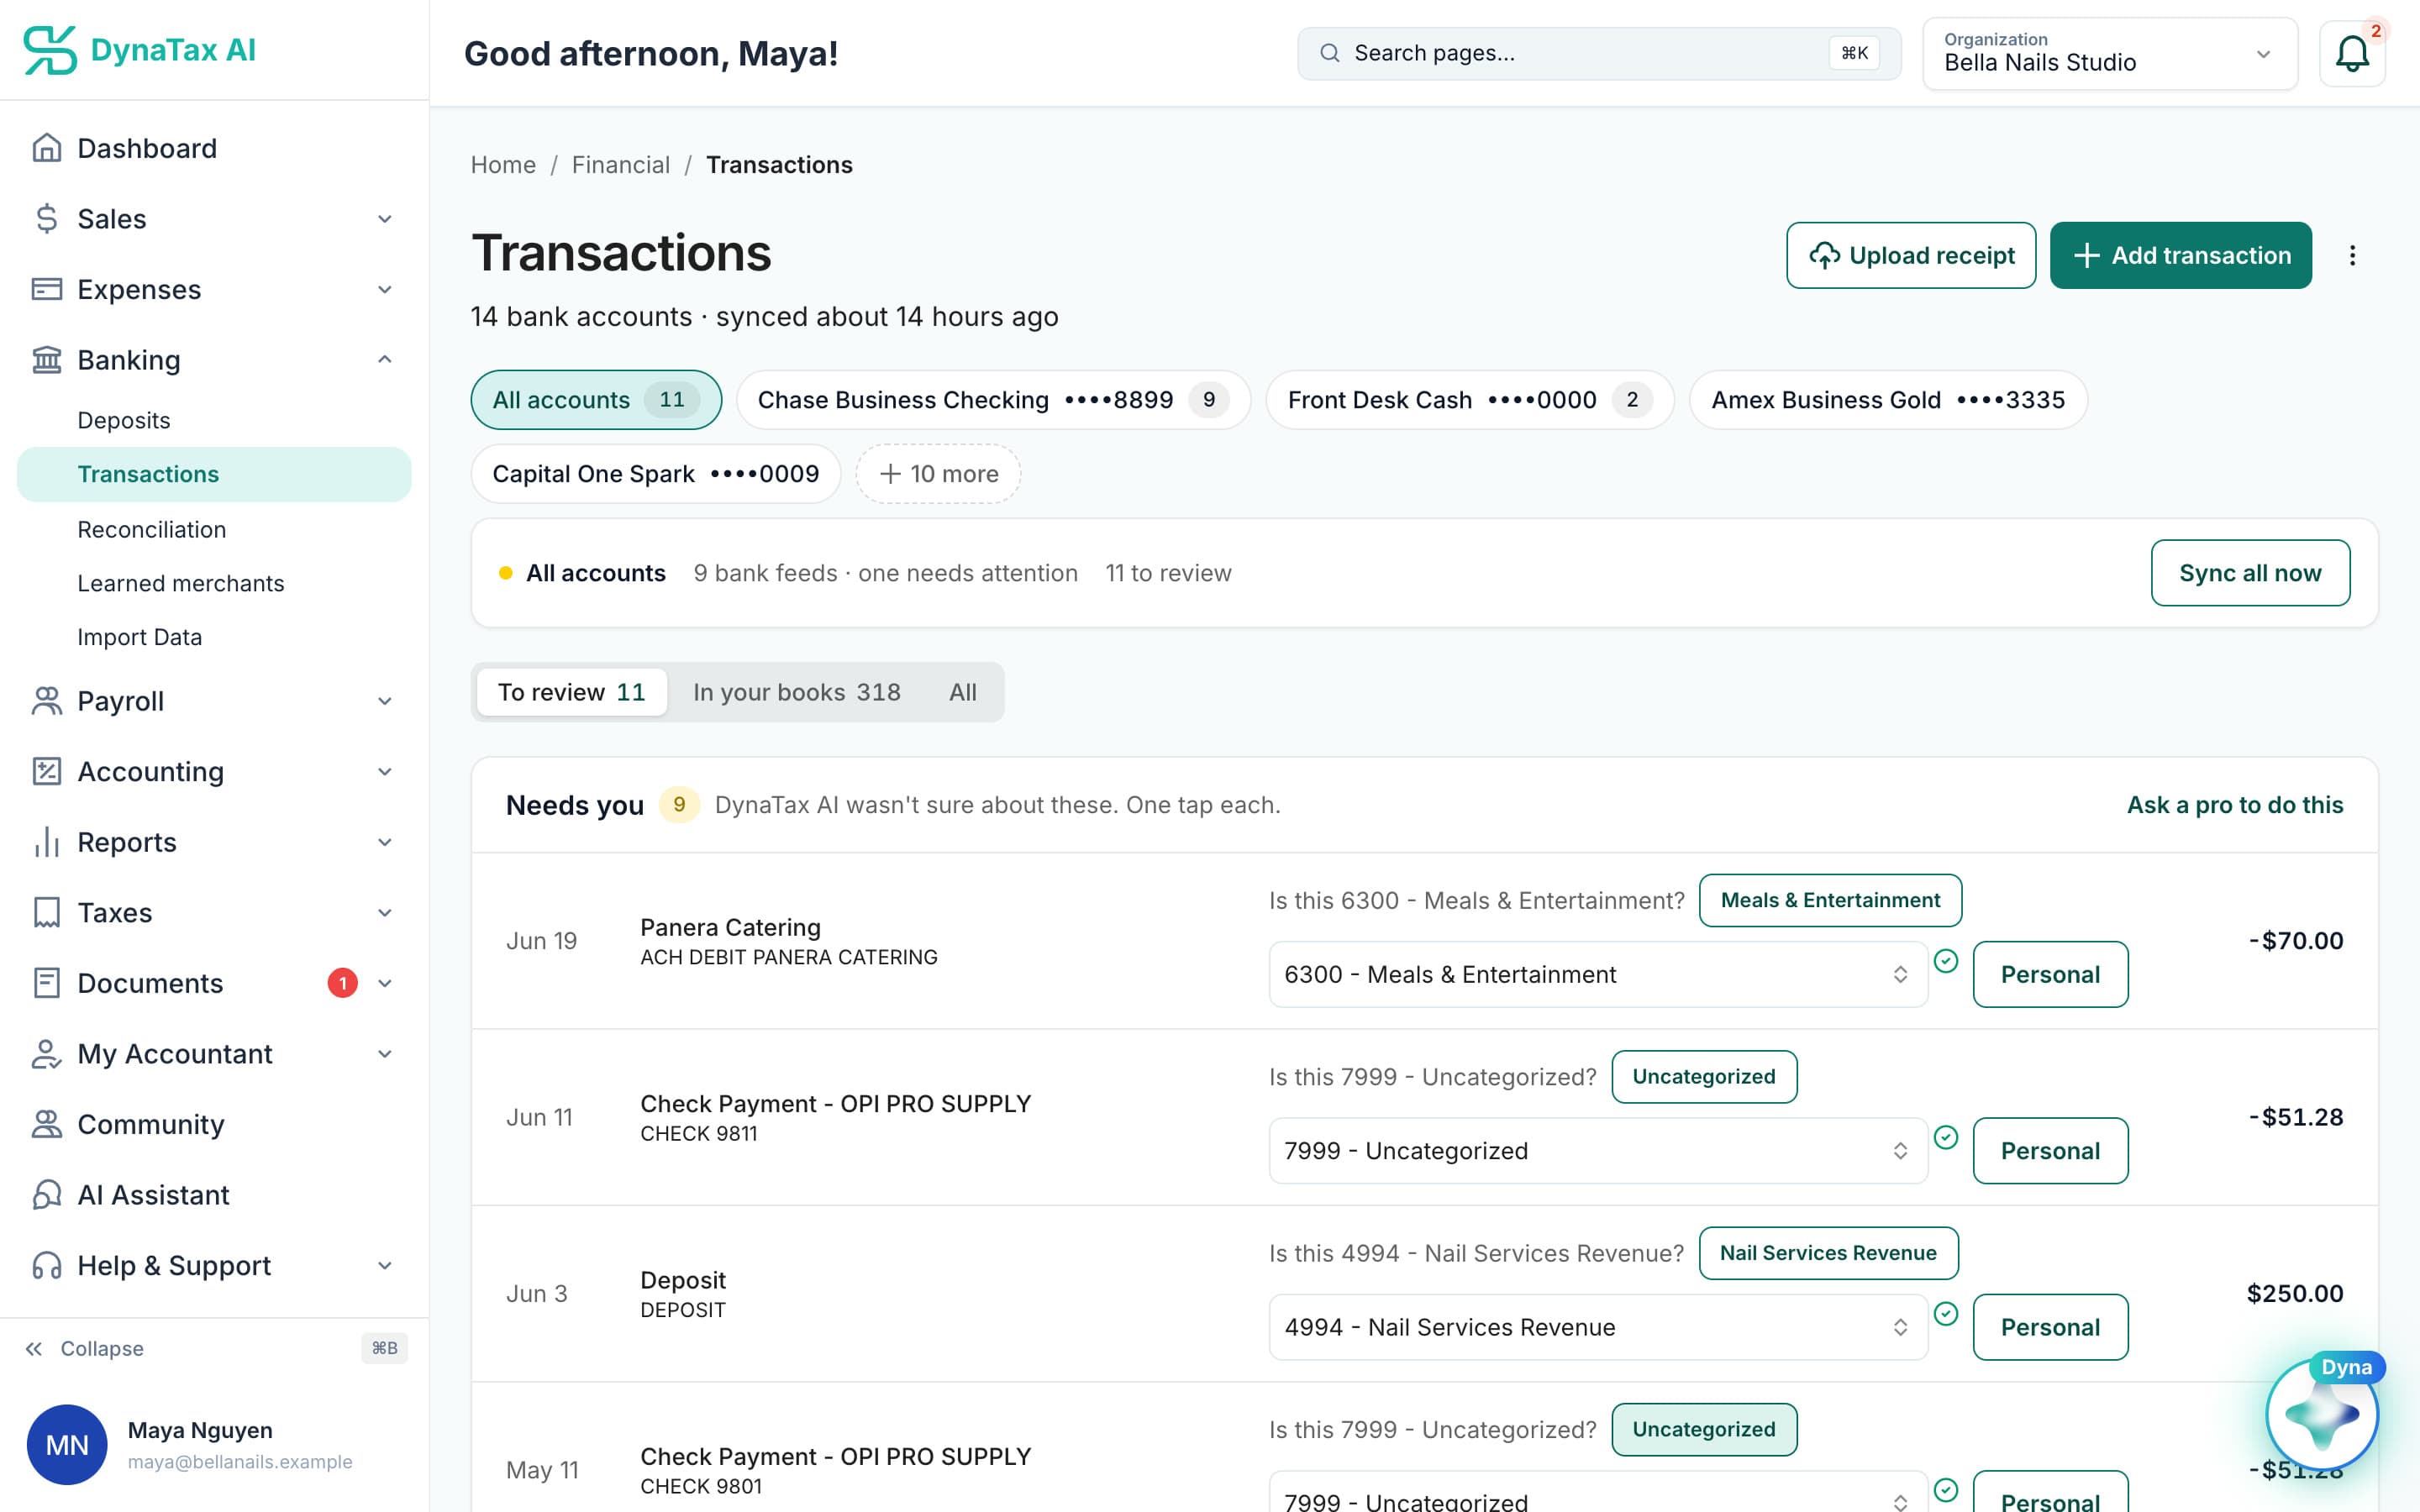The image size is (2420, 1512).
Task: Click the Upload receipt button
Action: click(x=1911, y=256)
